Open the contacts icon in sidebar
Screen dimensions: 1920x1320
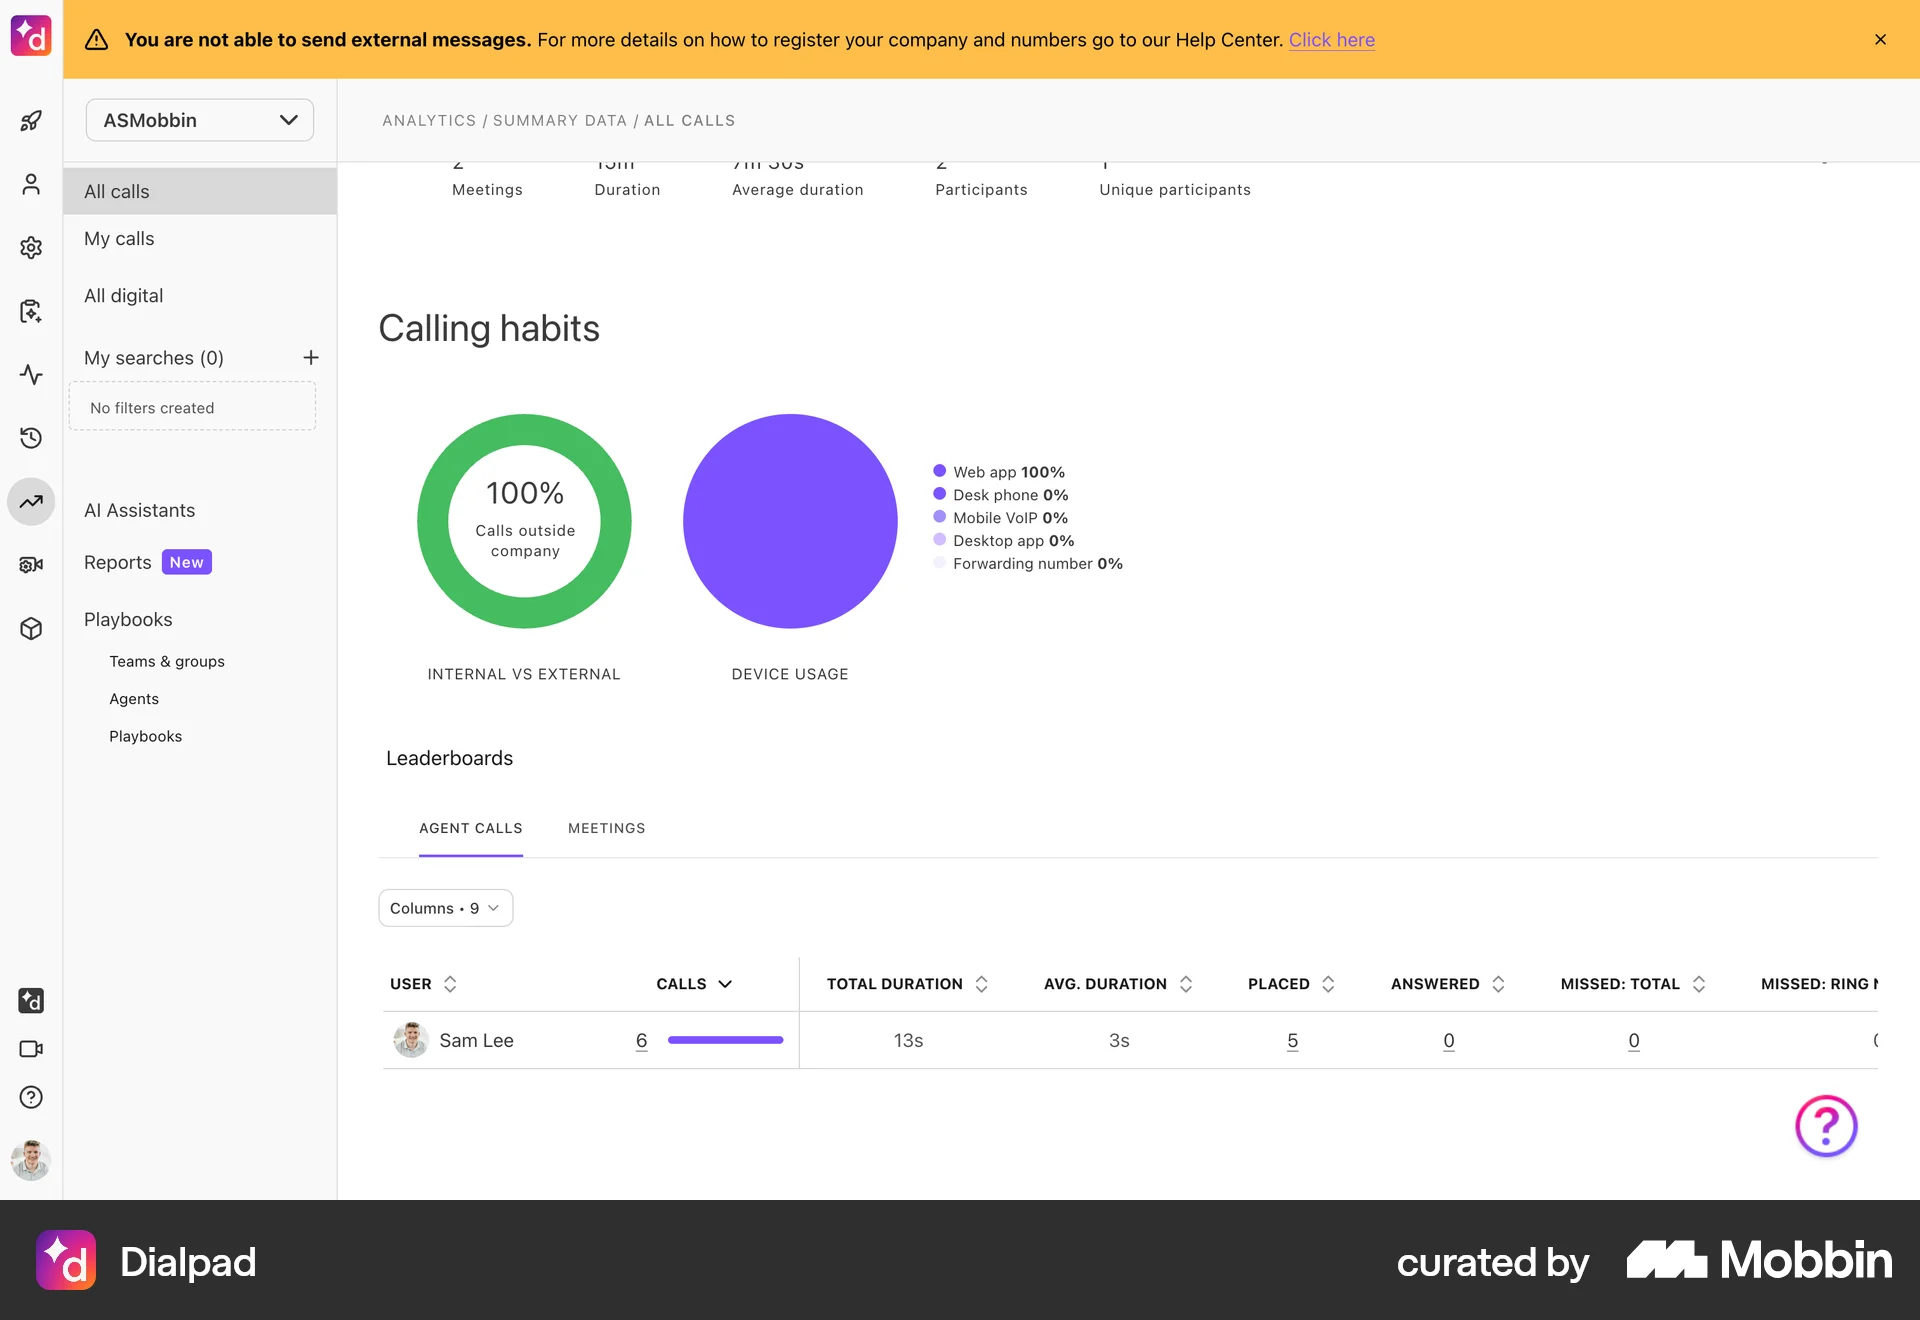click(31, 184)
